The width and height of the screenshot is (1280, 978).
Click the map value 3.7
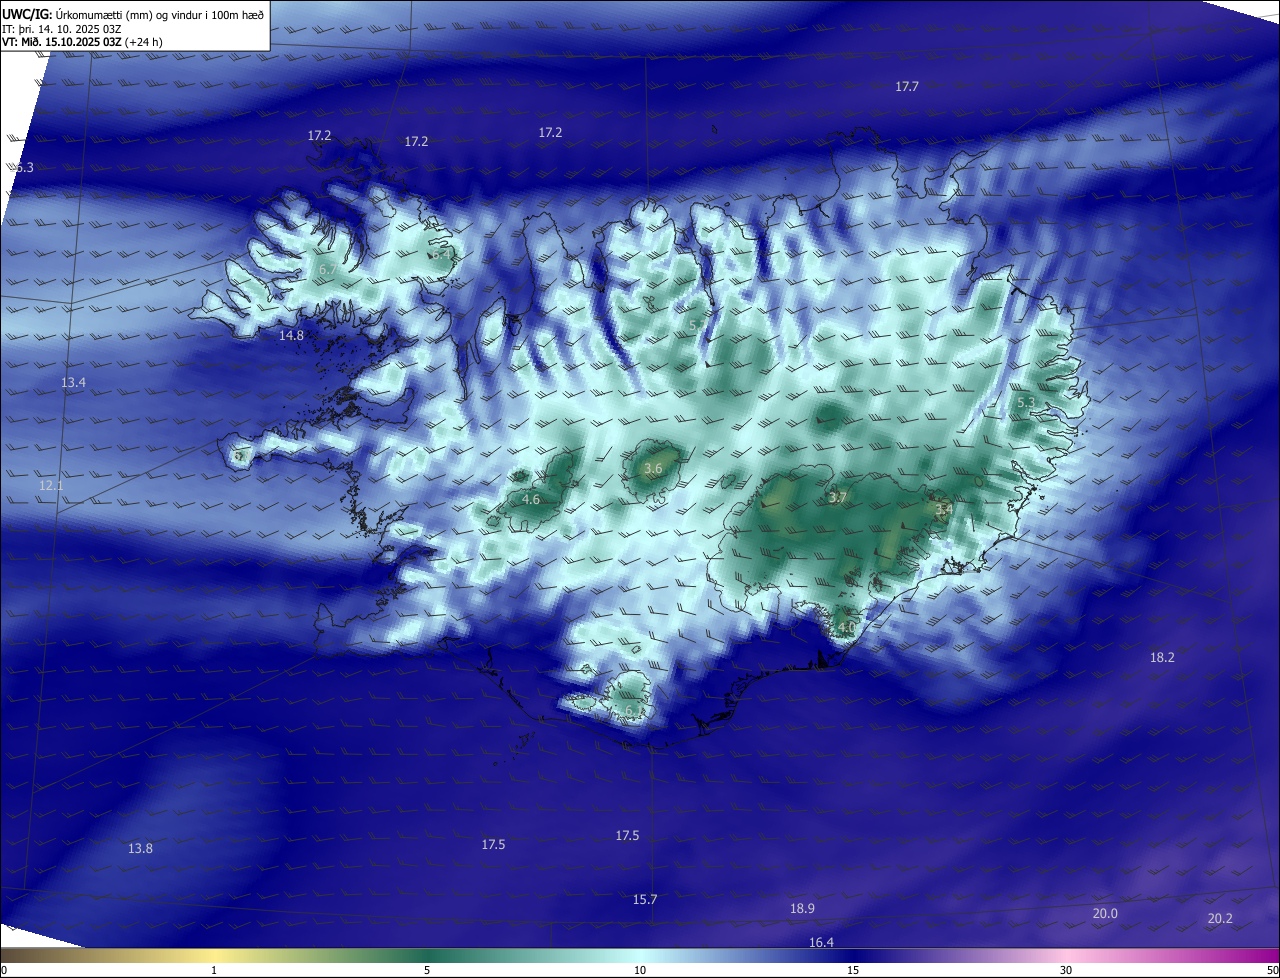click(838, 497)
